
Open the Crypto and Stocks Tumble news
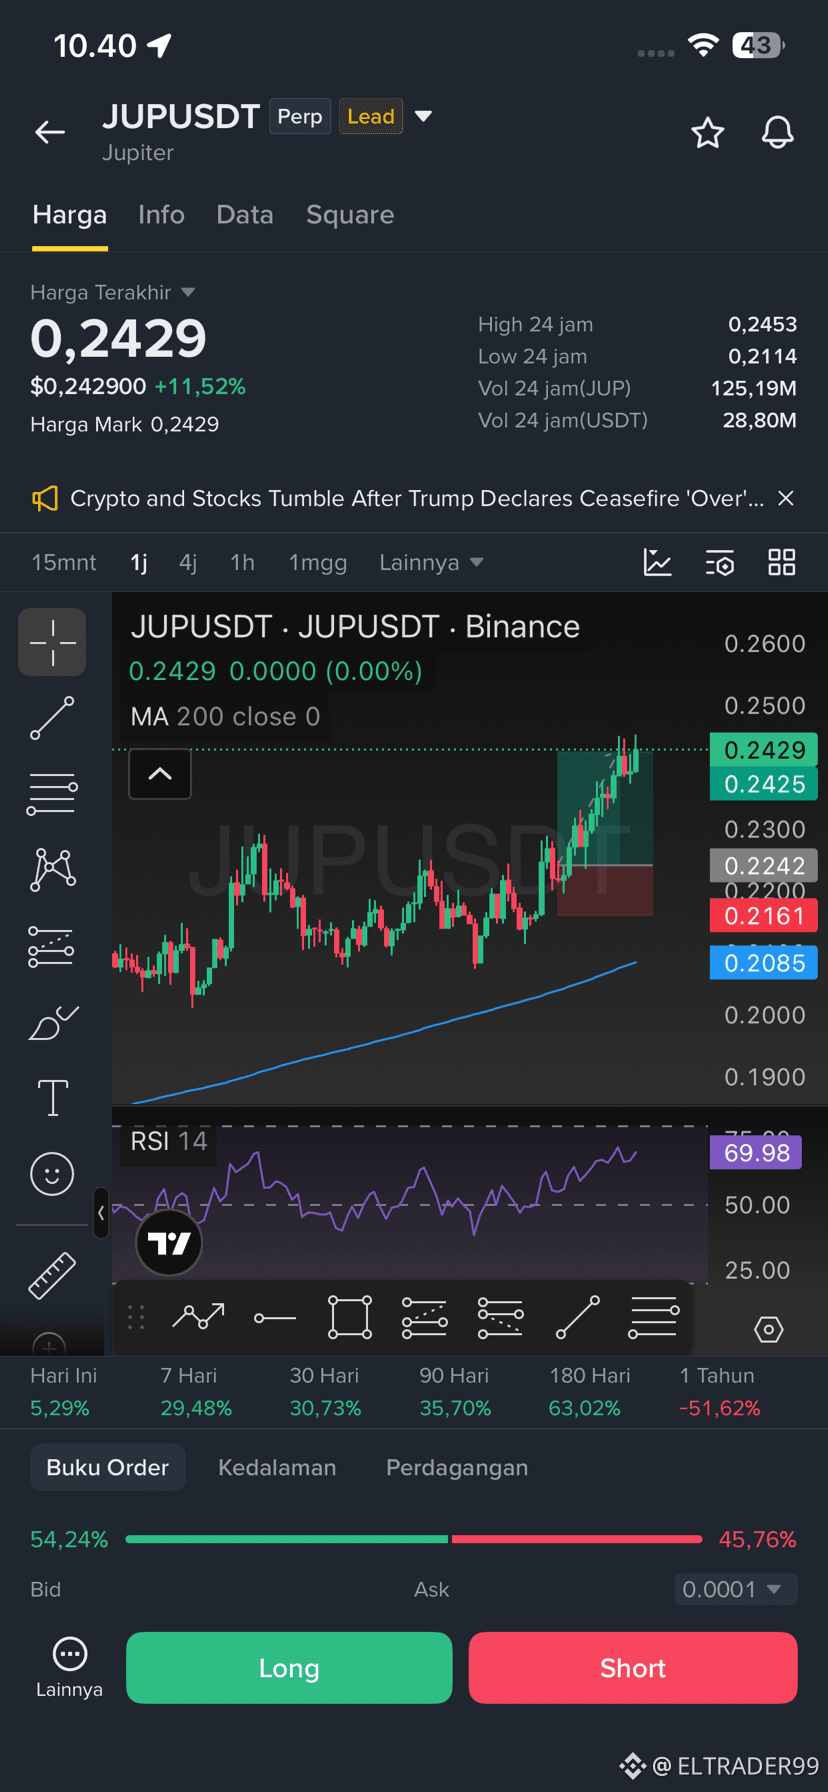coord(417,498)
